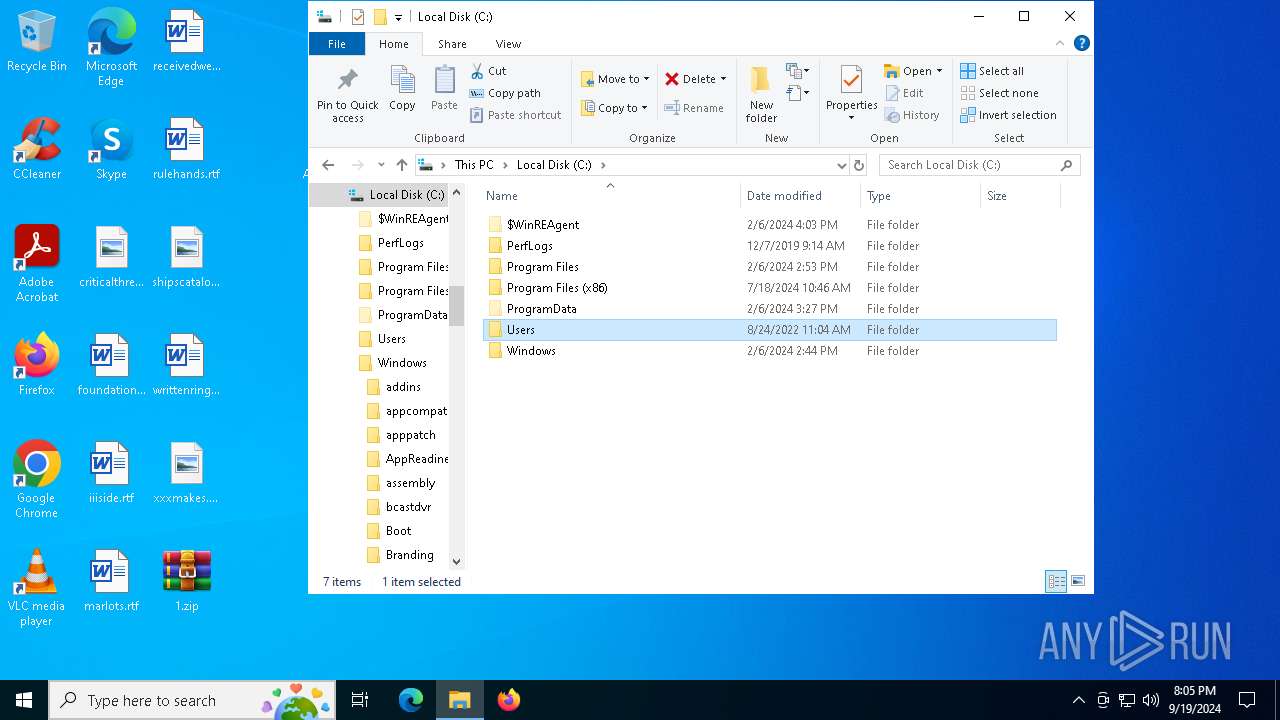Select Users in the navigation tree
Screen dimensions: 1280x720
pyautogui.click(x=391, y=339)
